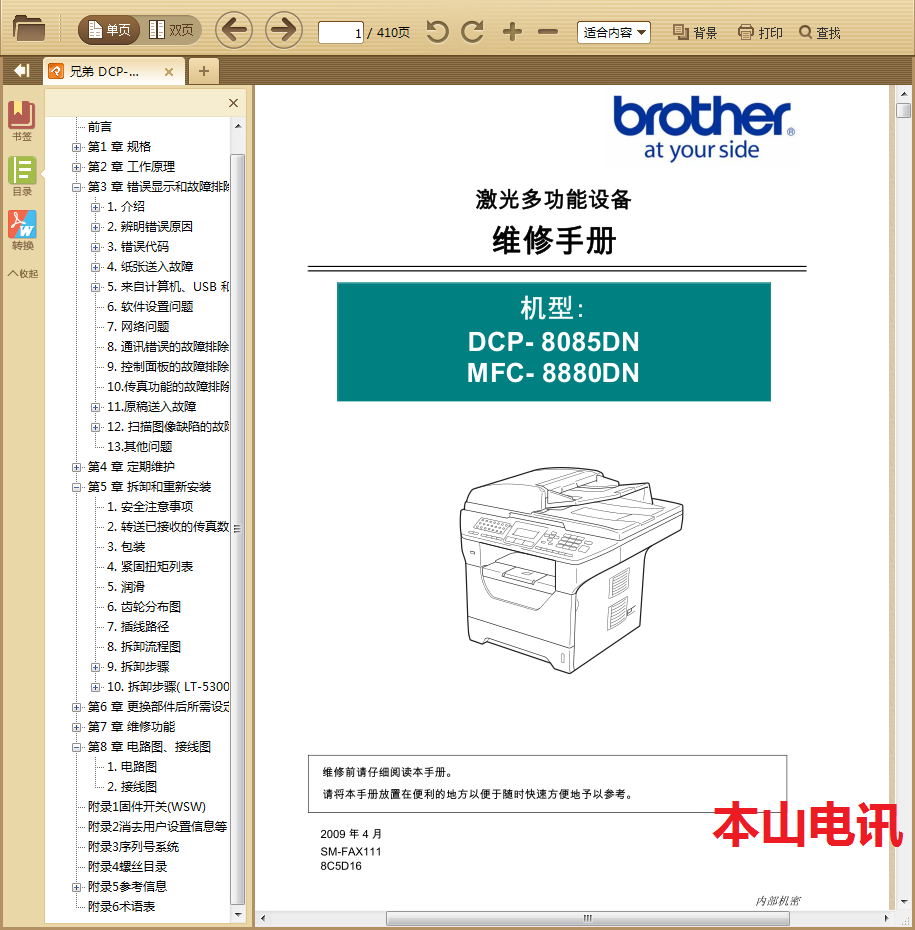Open 9. 控制面板的故障排除 entry
This screenshot has width=915, height=930.
click(x=168, y=367)
